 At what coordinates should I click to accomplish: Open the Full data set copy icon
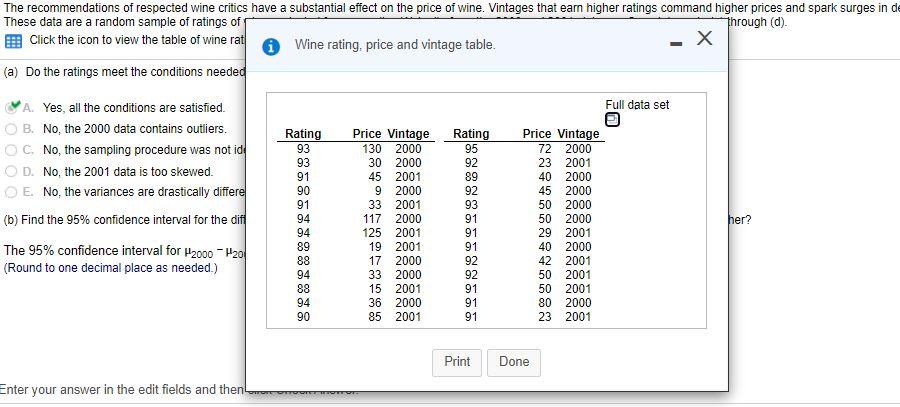coord(612,119)
